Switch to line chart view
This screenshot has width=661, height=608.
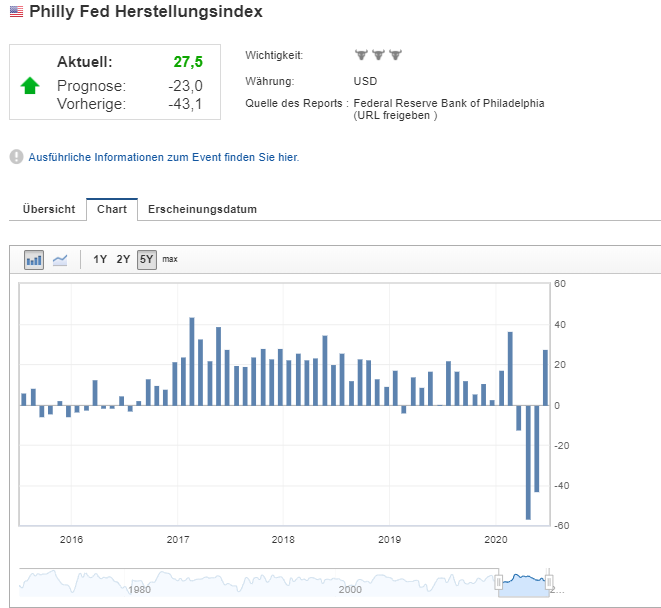pyautogui.click(x=60, y=260)
